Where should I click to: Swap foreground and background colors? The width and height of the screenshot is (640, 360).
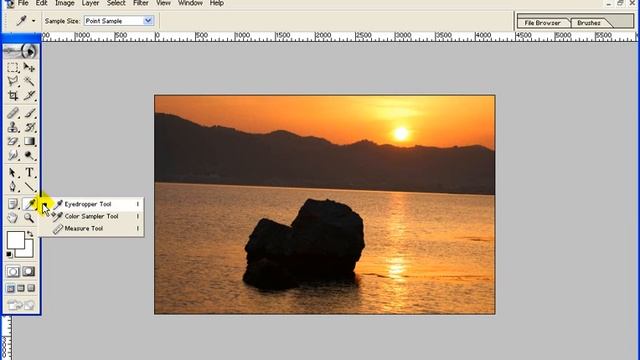point(30,234)
